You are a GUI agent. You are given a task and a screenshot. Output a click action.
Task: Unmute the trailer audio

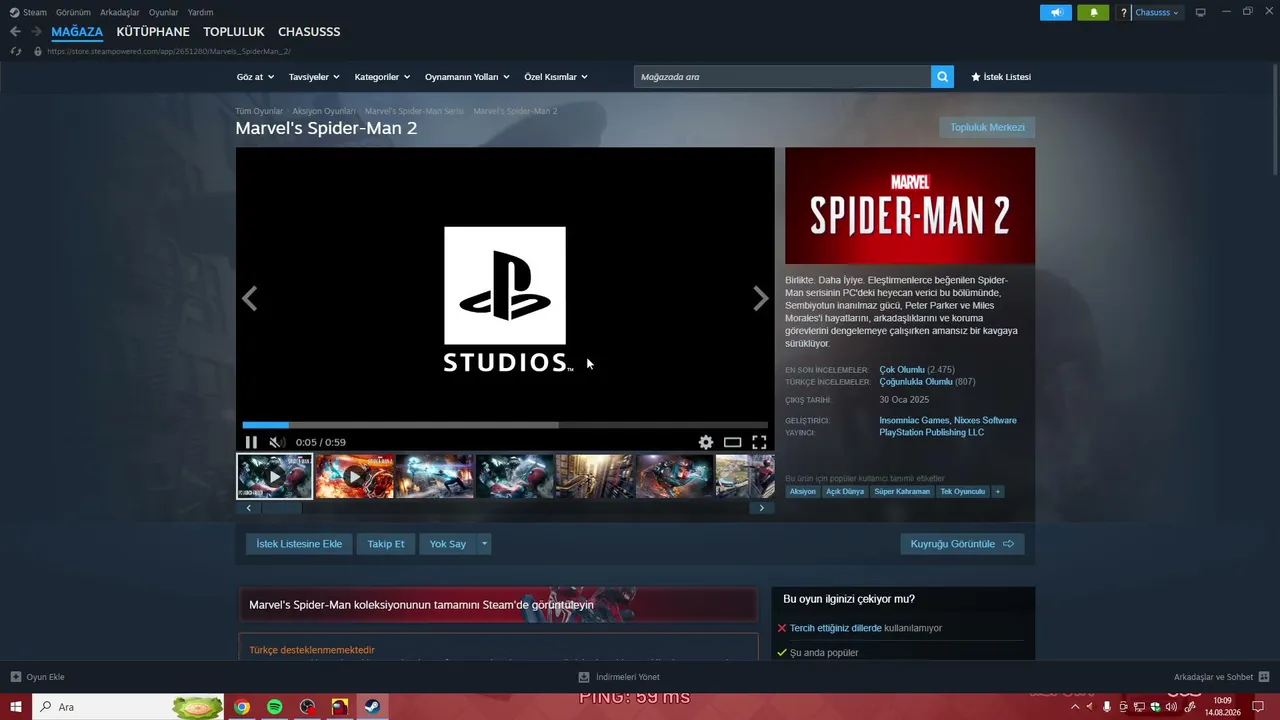click(277, 442)
